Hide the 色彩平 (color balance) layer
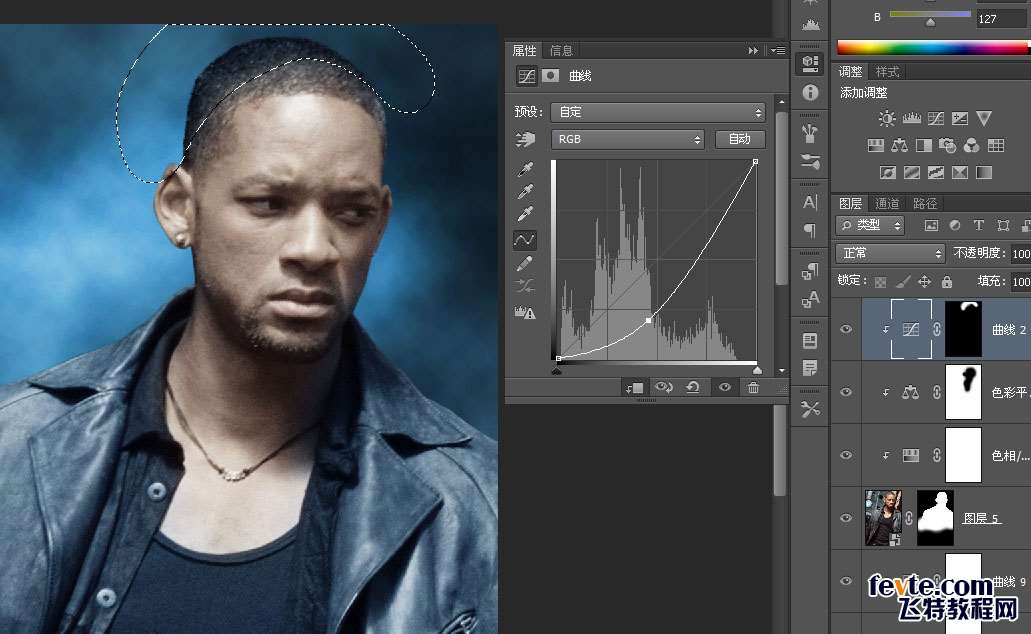The image size is (1031, 634). coord(846,392)
